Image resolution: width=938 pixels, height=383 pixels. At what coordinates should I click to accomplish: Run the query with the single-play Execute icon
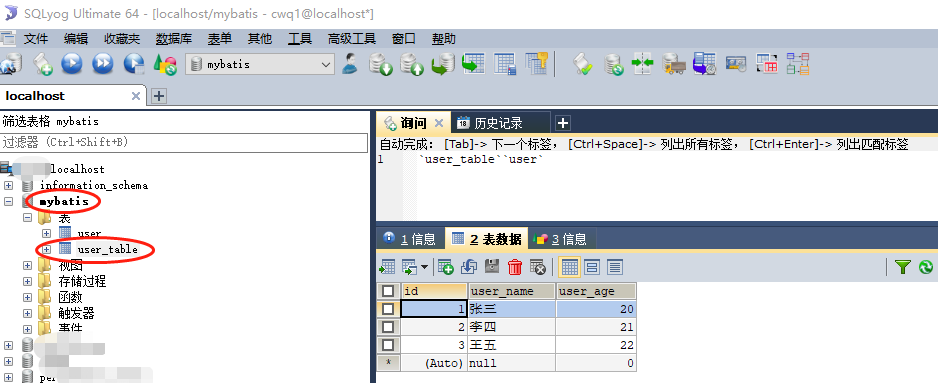pos(72,64)
